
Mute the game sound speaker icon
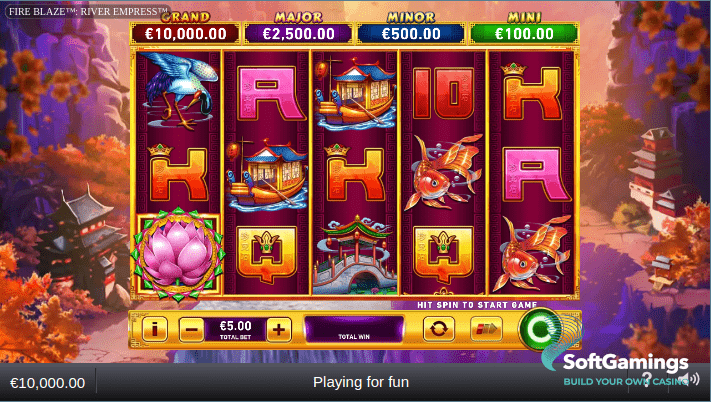[689, 379]
